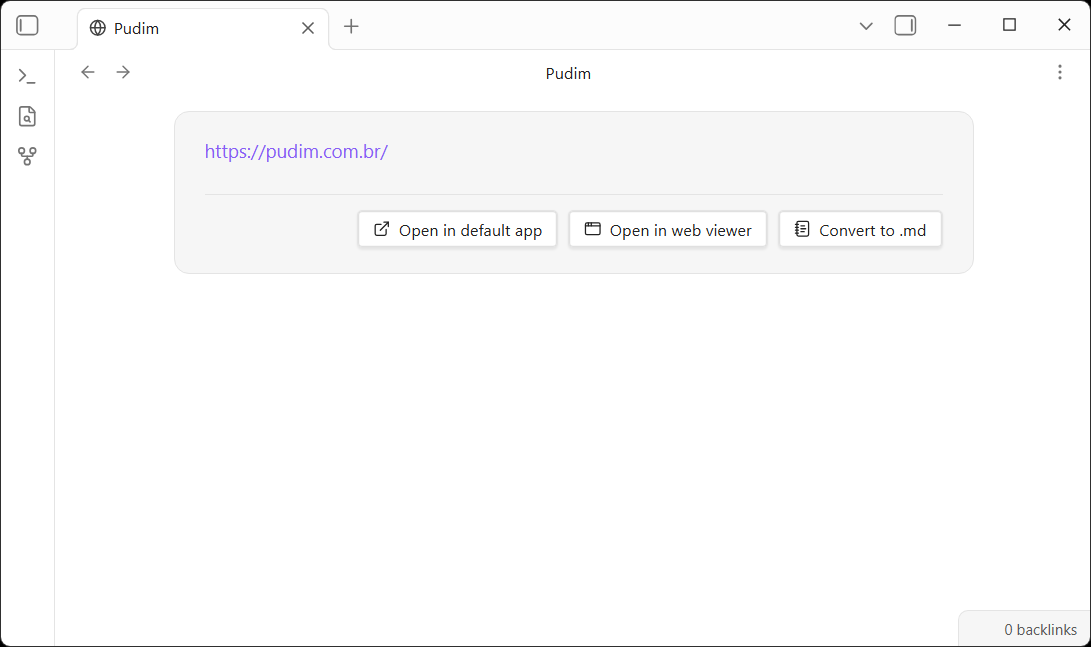
Task: Open the https://pudim.com.br/ link
Action: click(x=296, y=152)
